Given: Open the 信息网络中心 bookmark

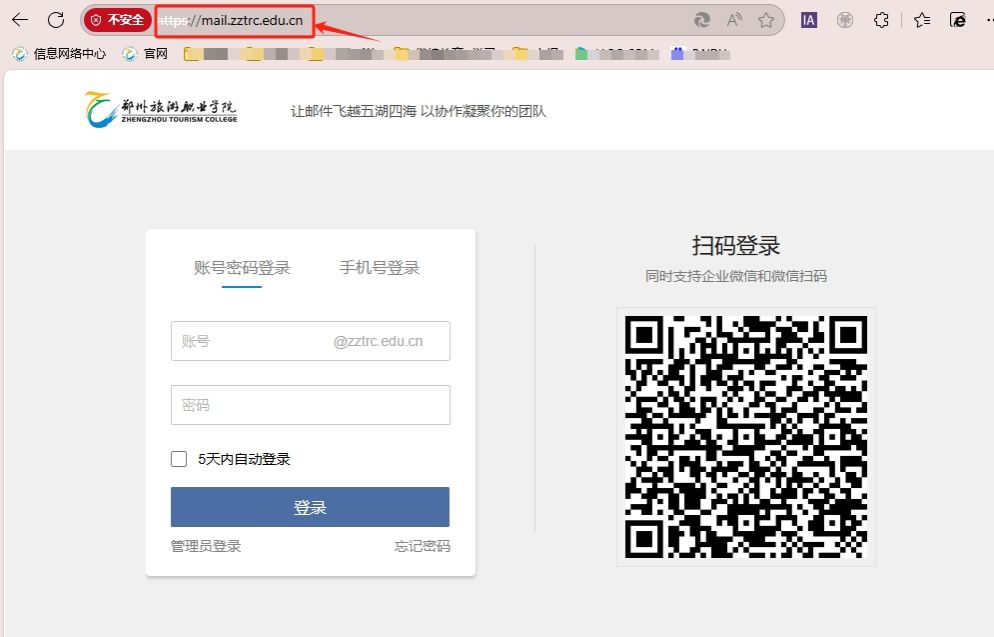Looking at the screenshot, I should (x=60, y=54).
